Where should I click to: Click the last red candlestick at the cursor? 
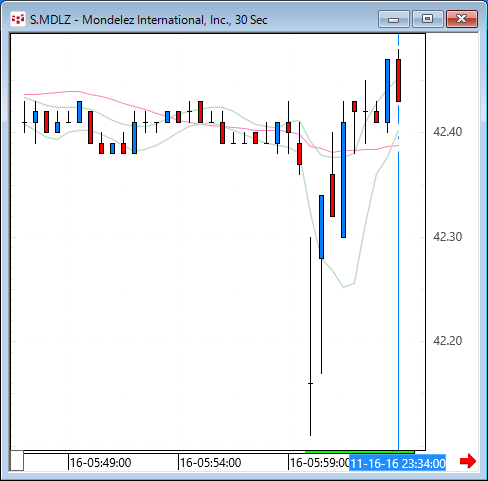point(398,80)
